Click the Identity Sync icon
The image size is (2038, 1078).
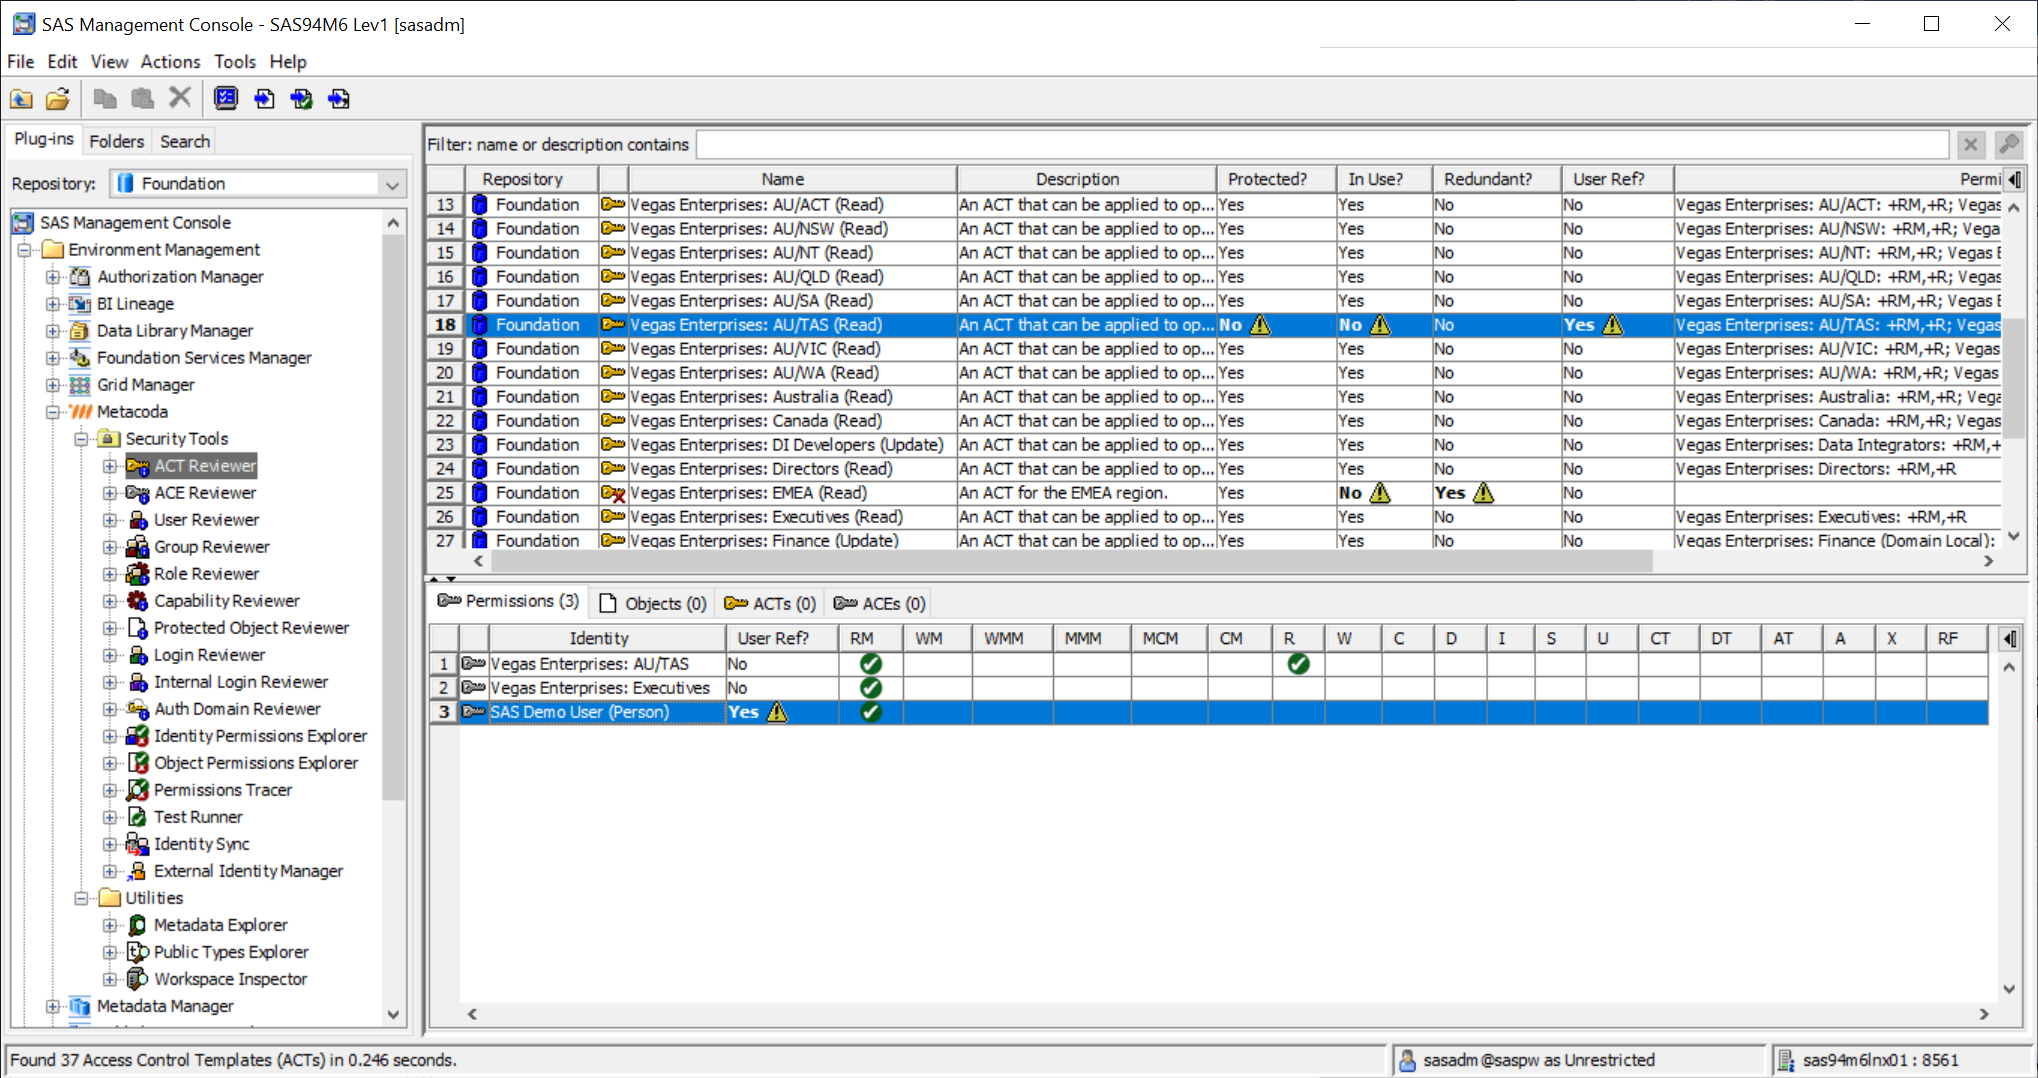click(x=138, y=844)
